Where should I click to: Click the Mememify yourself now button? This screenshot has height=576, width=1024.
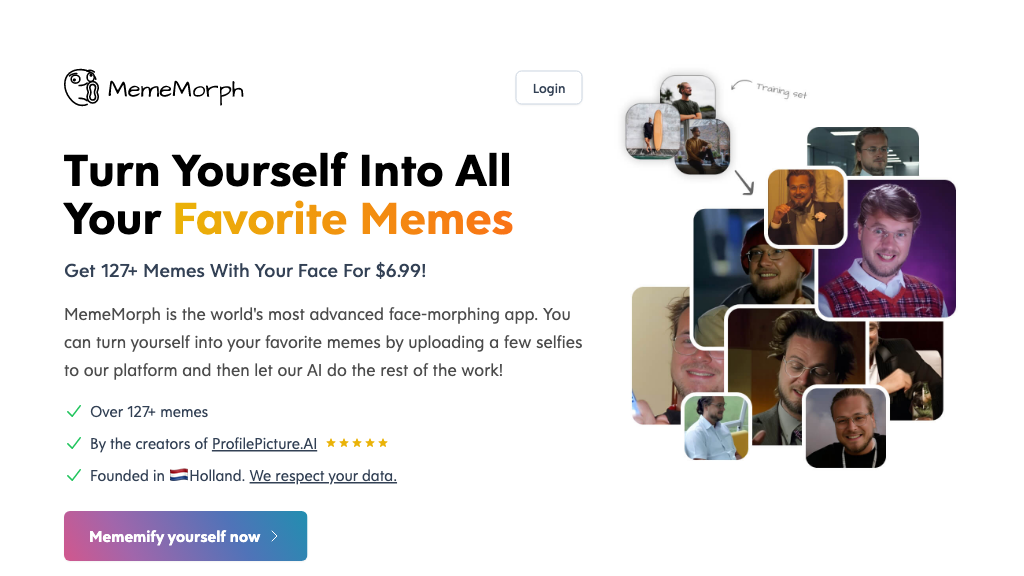(185, 536)
